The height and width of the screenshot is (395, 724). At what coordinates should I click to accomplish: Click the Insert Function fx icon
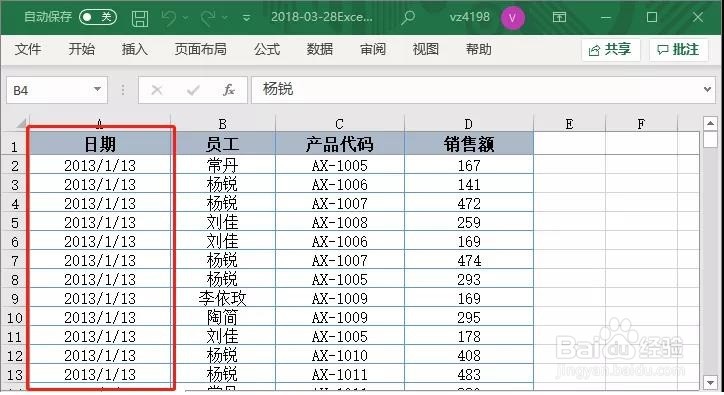point(229,90)
